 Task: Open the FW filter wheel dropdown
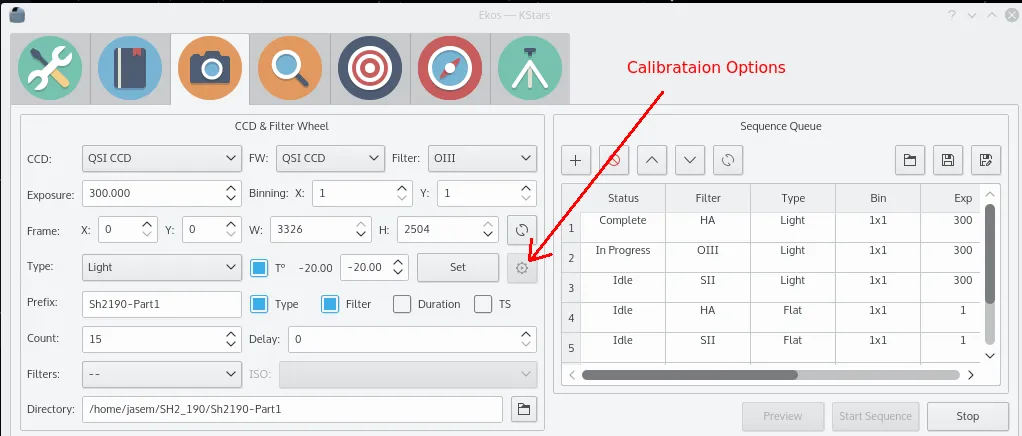click(330, 158)
